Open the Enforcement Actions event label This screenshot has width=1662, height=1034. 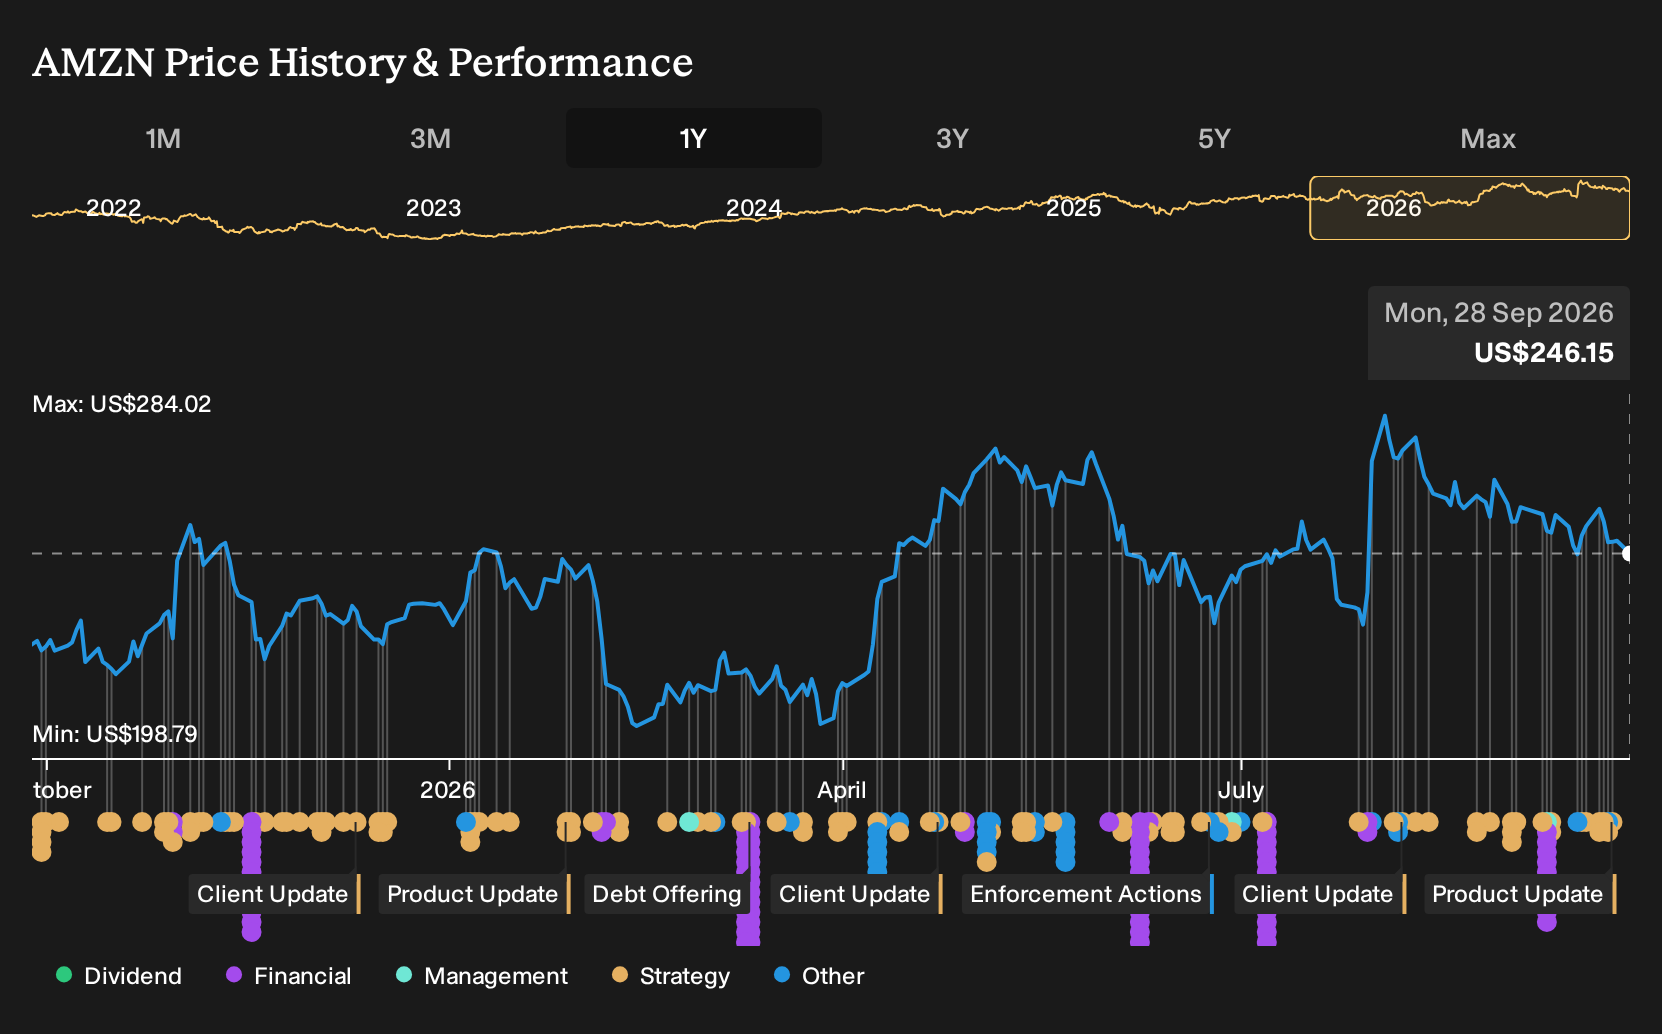(x=1087, y=894)
